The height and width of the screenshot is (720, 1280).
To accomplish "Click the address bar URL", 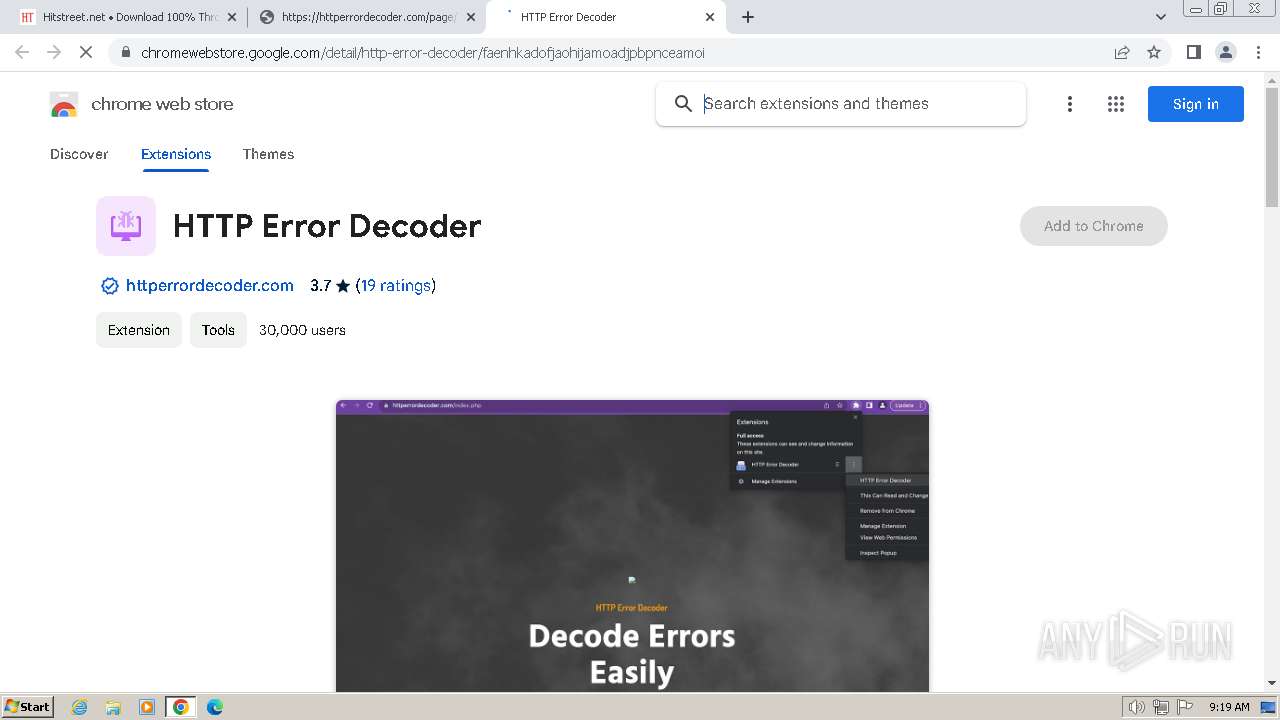I will click(x=423, y=52).
